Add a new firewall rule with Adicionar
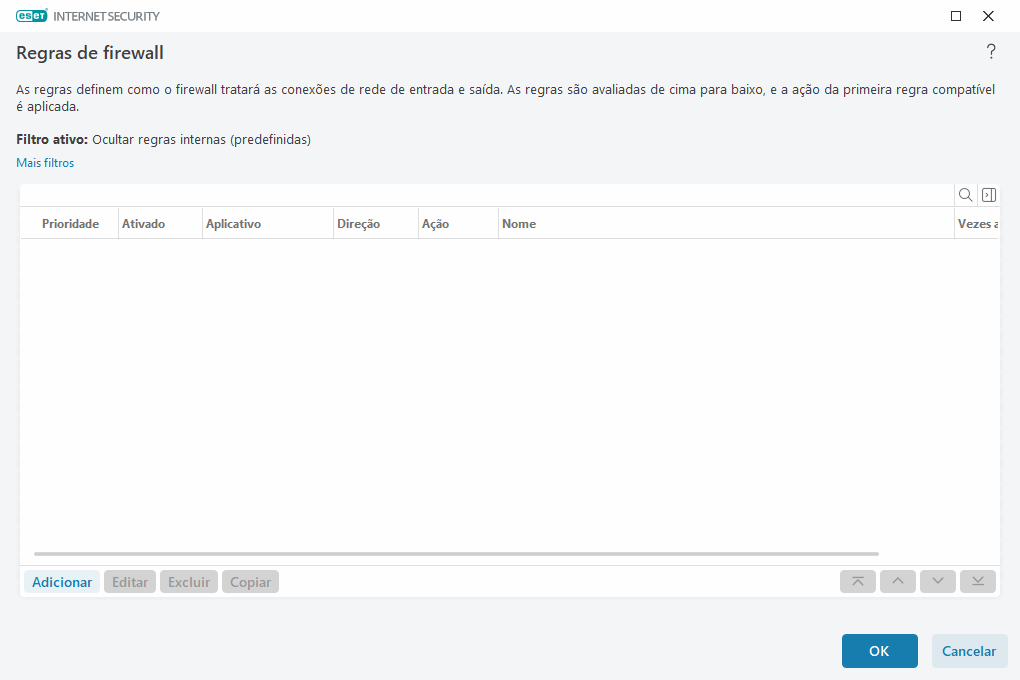1020x680 pixels. pyautogui.click(x=61, y=581)
